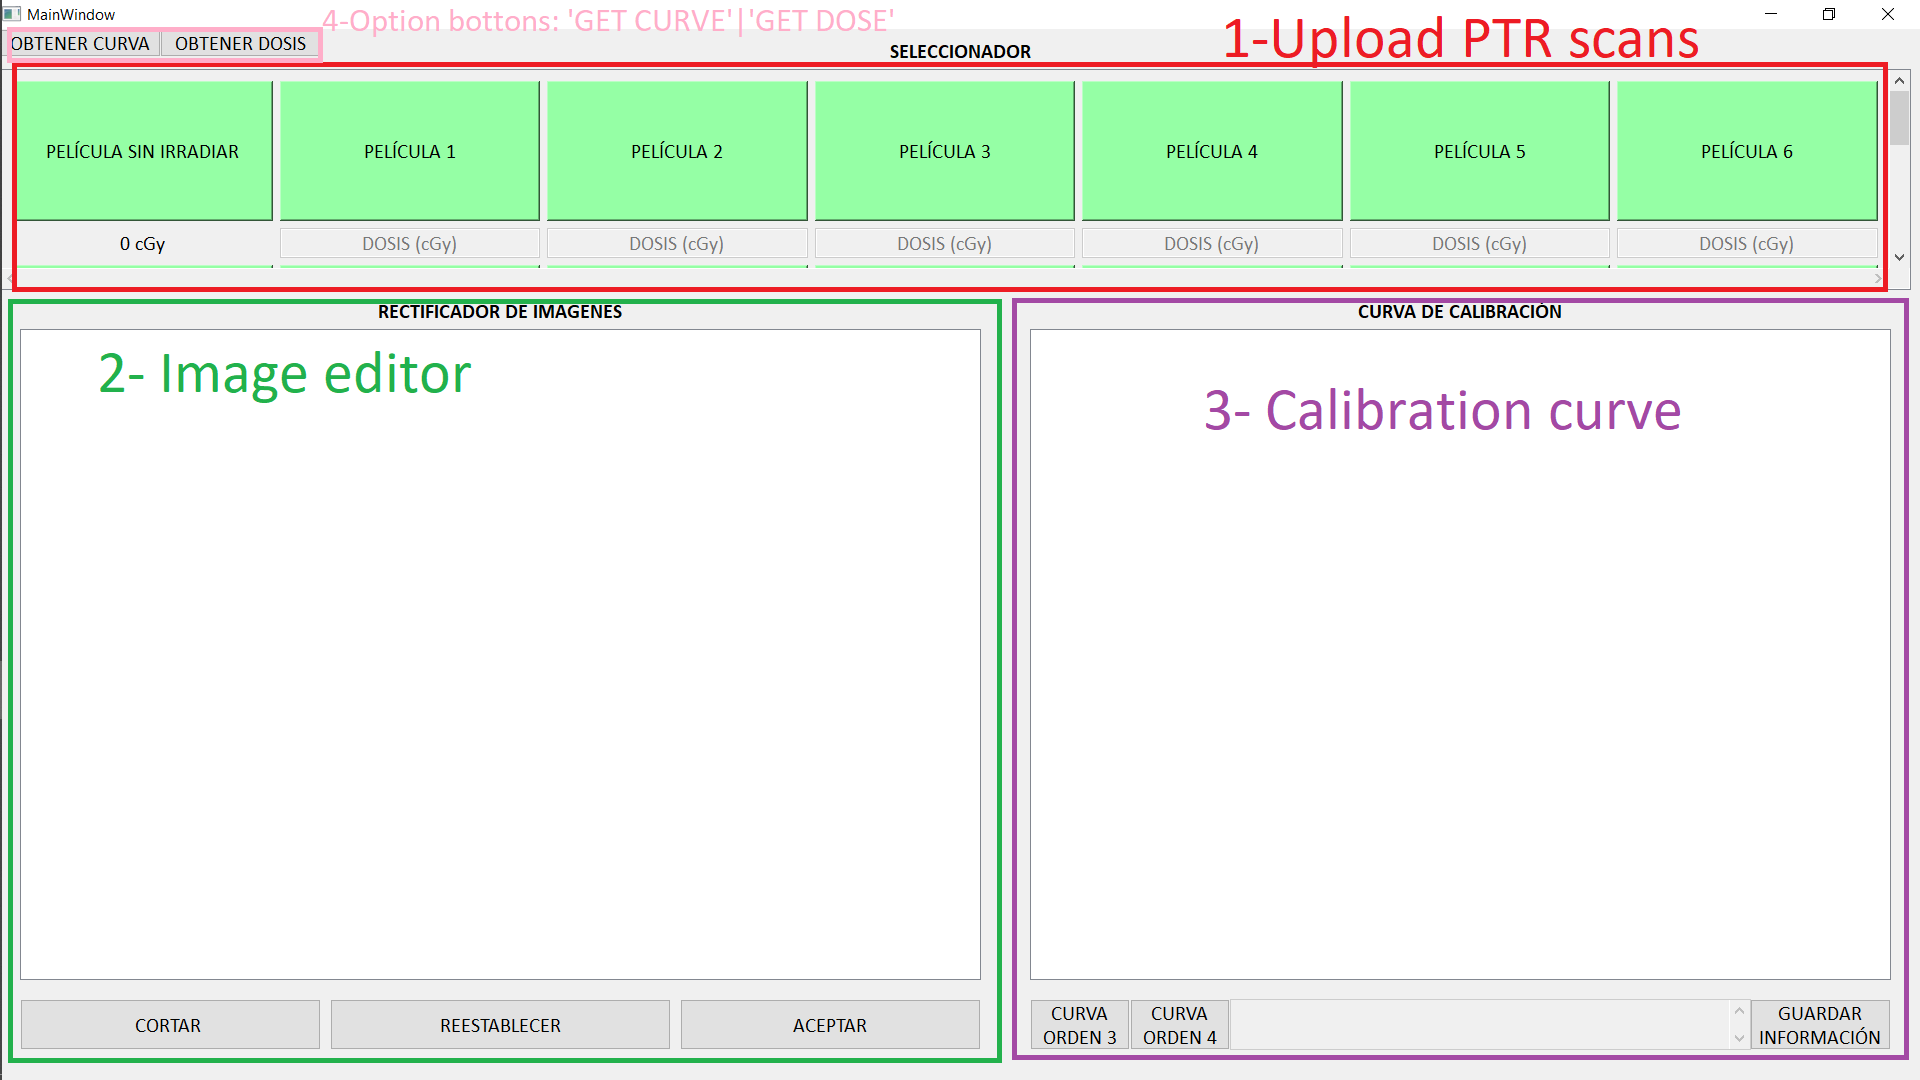Click the up arrow of the SELECCIONADOR scrollbar

pos(1899,80)
